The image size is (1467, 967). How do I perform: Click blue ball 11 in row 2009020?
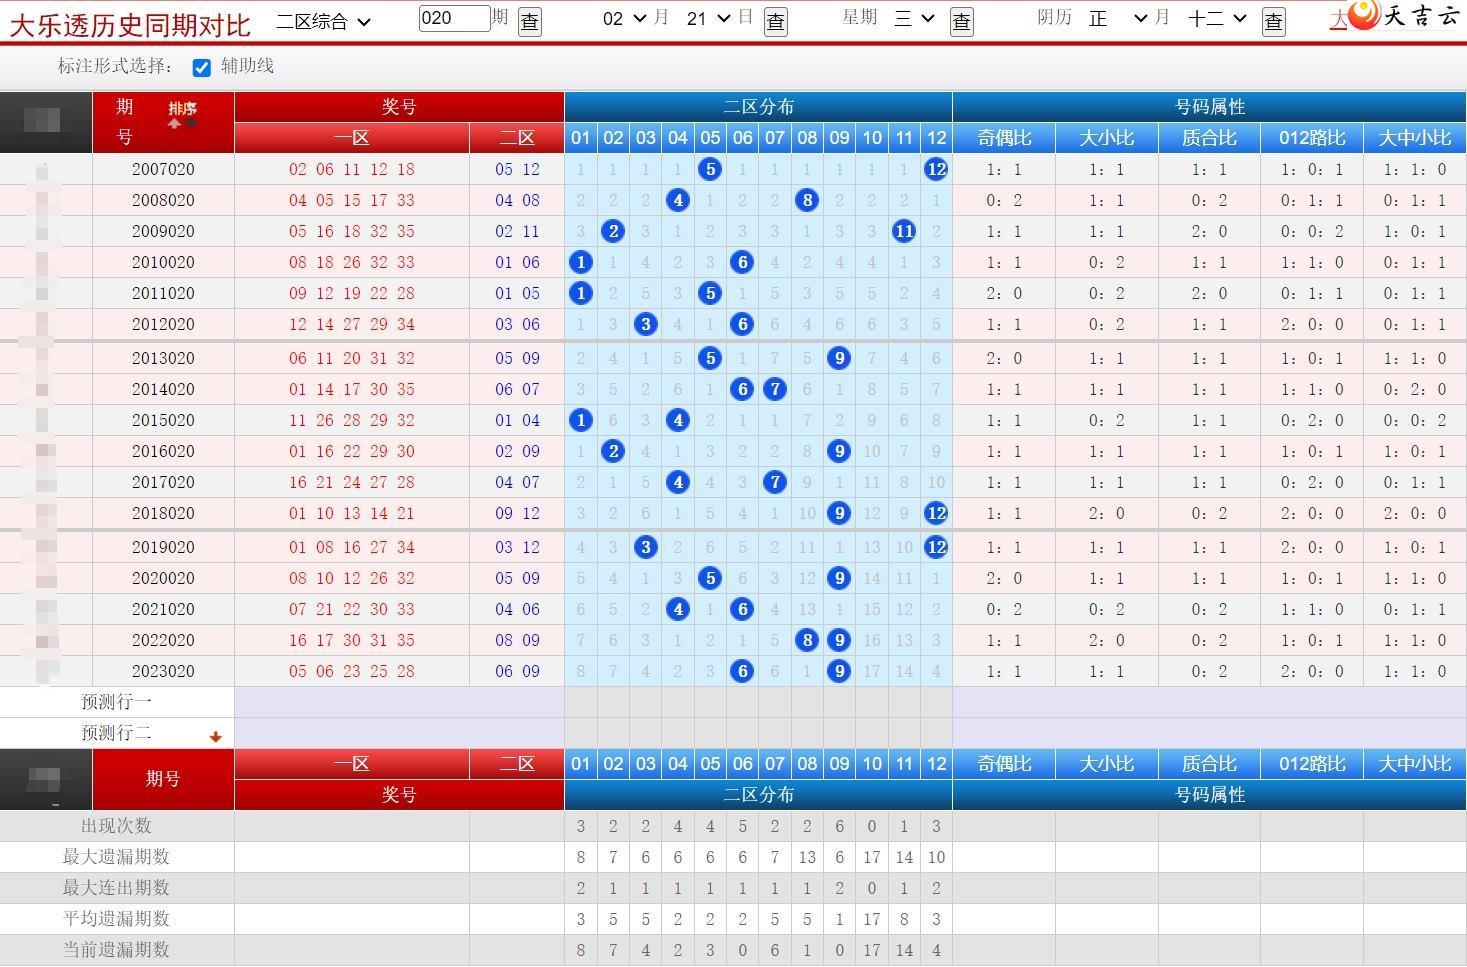(904, 231)
